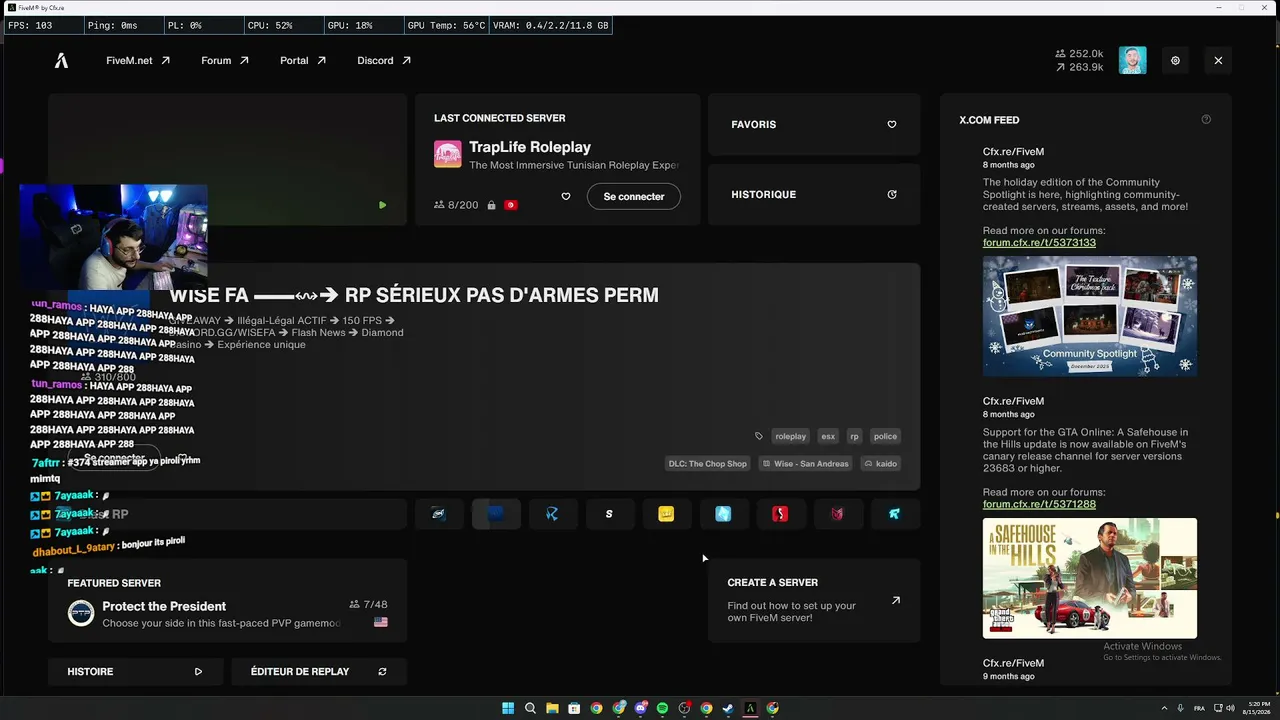Open Microsoft Store from the taskbar
The image size is (1280, 720).
[x=574, y=708]
